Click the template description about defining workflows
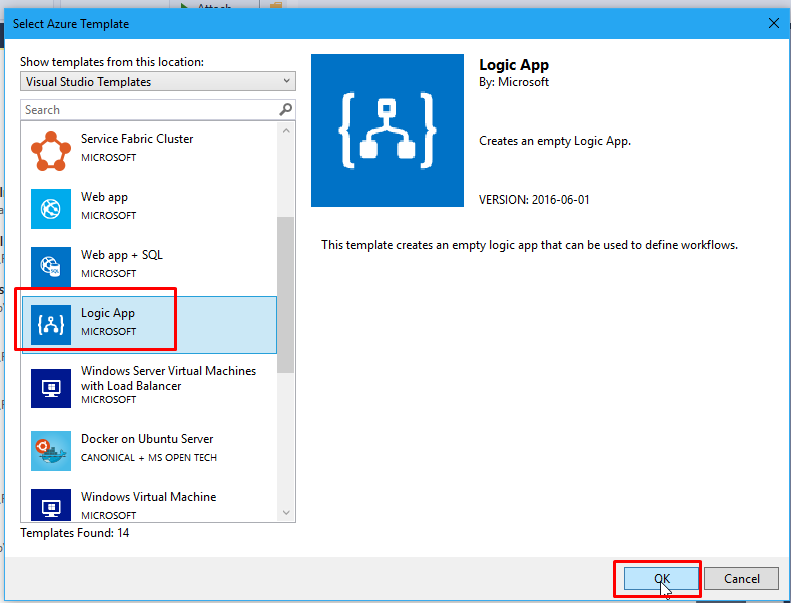The width and height of the screenshot is (791, 603). coord(530,245)
